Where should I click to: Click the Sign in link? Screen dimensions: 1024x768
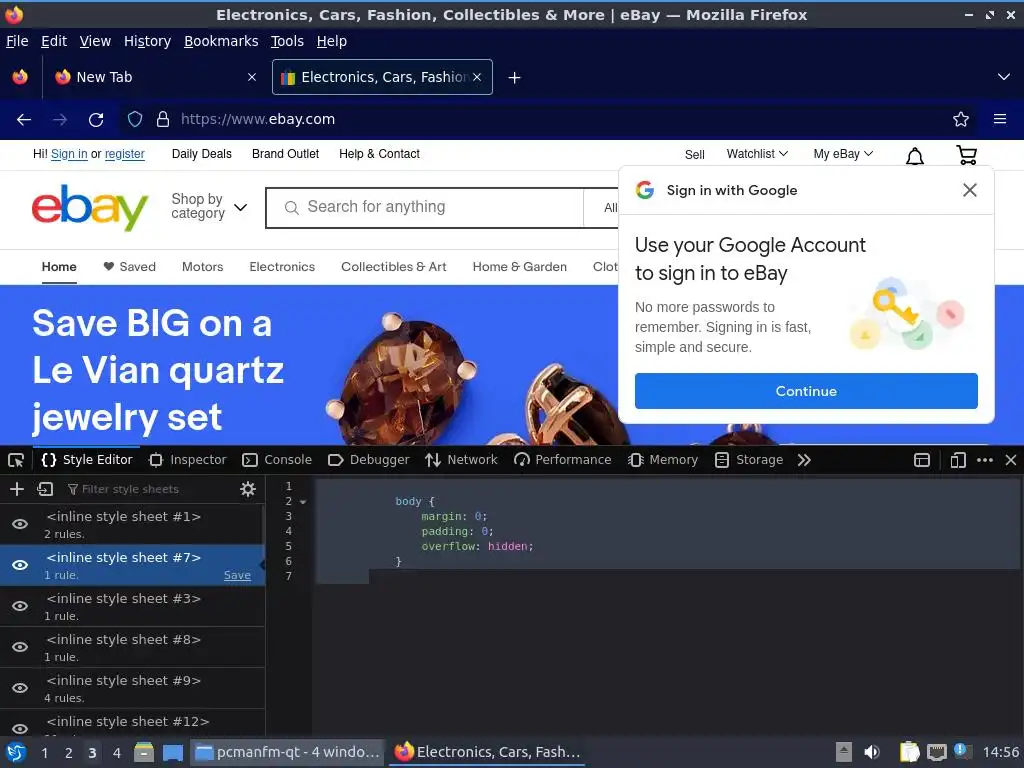pyautogui.click(x=69, y=154)
